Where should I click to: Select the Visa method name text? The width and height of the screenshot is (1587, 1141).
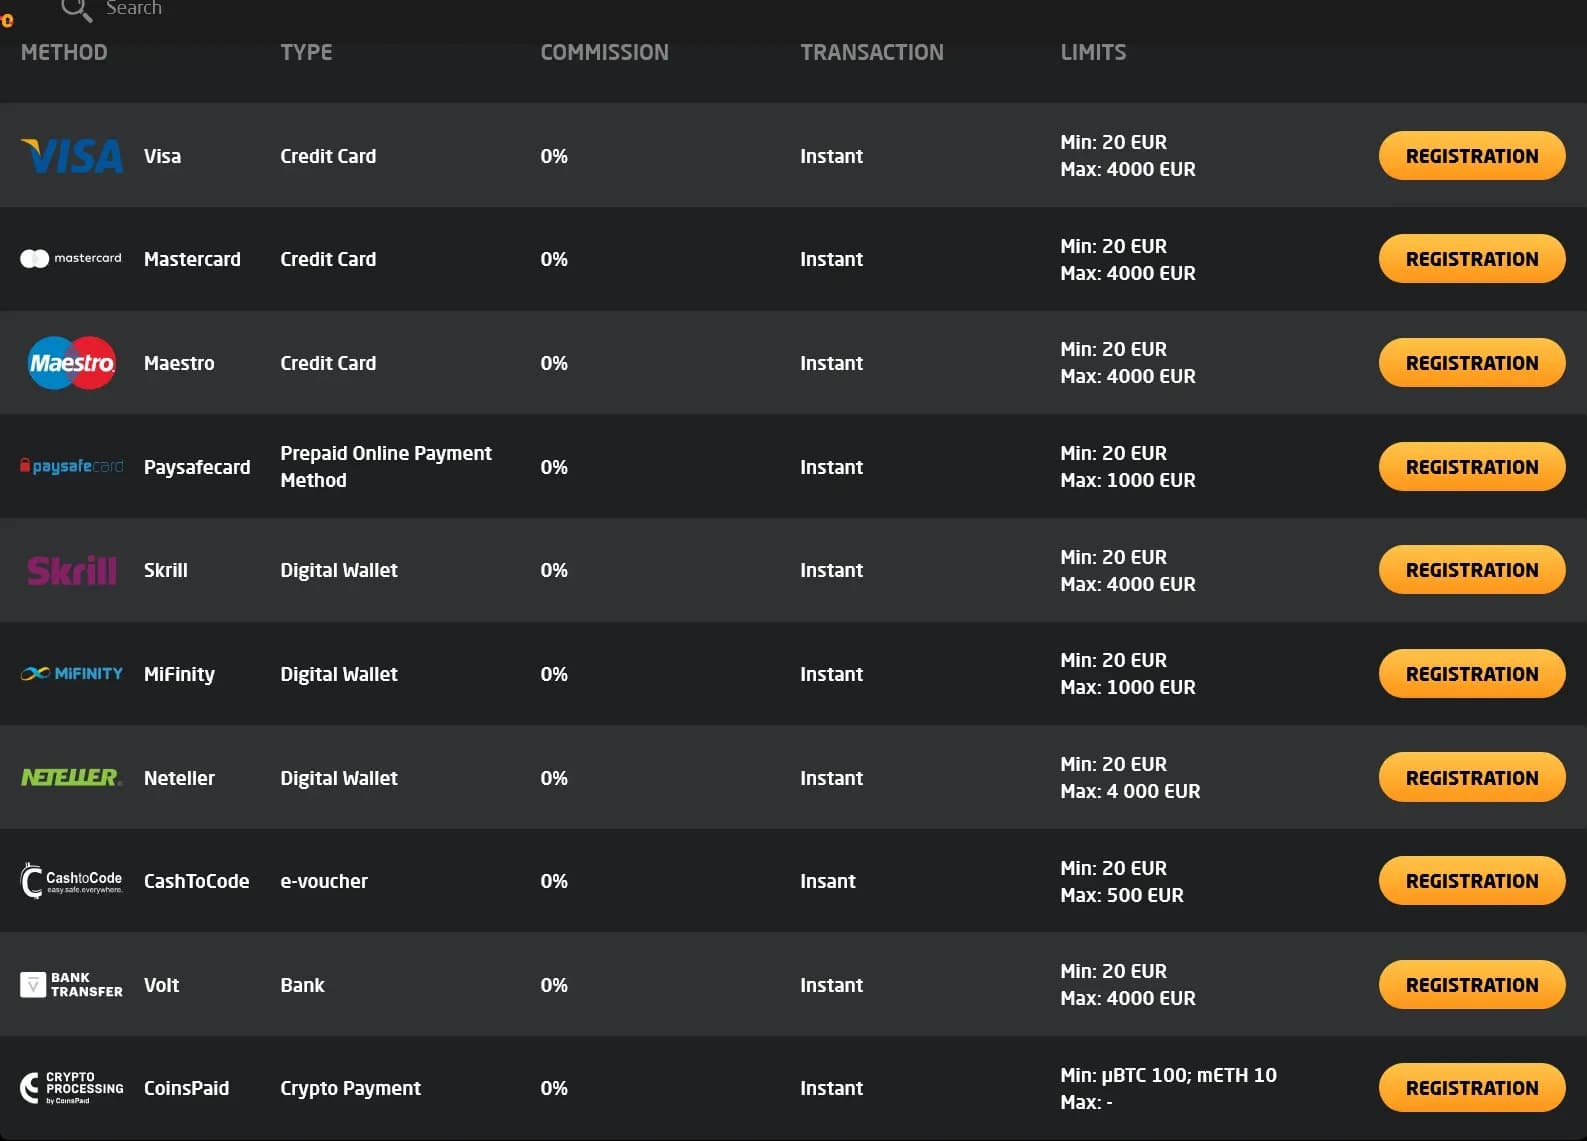coord(162,156)
